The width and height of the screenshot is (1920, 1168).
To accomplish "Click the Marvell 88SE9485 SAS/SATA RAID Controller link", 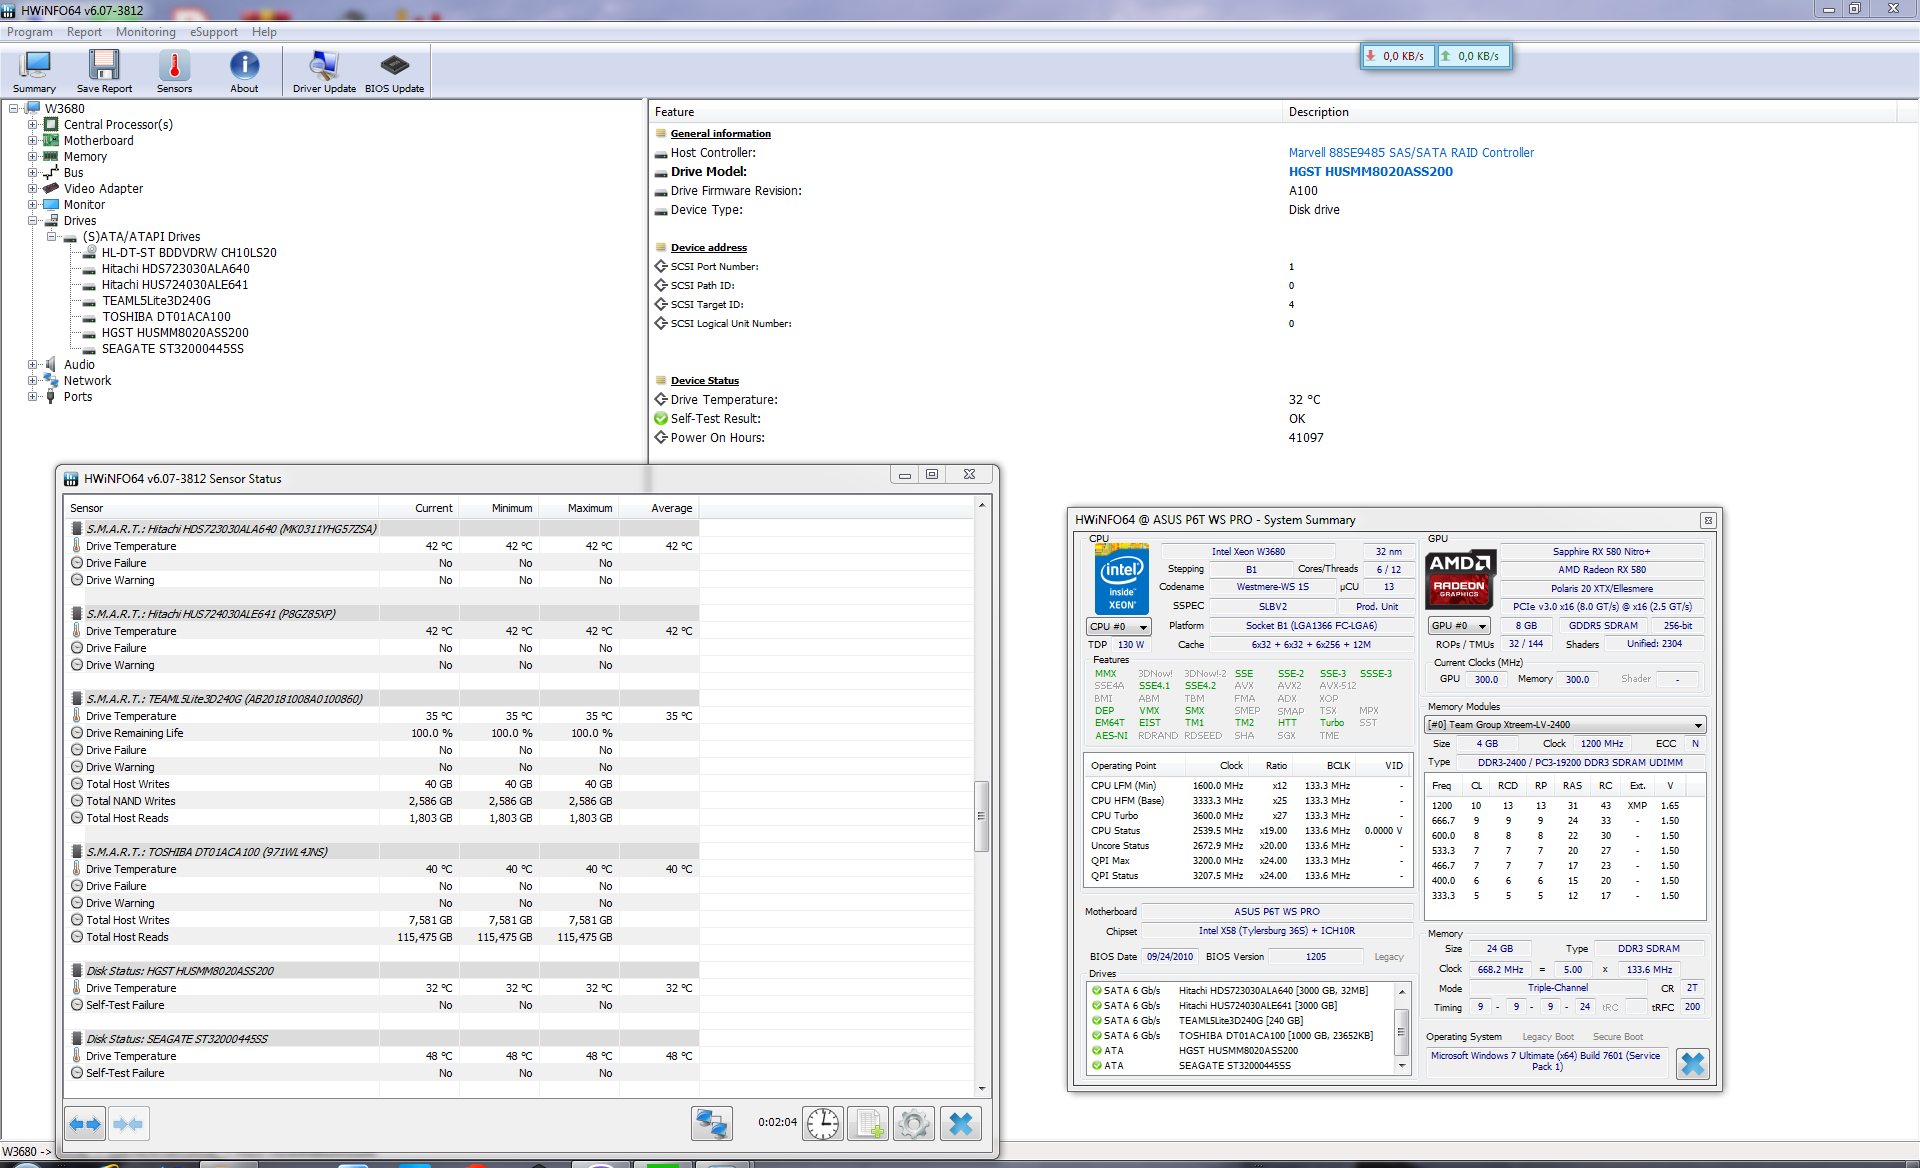I will [x=1411, y=153].
